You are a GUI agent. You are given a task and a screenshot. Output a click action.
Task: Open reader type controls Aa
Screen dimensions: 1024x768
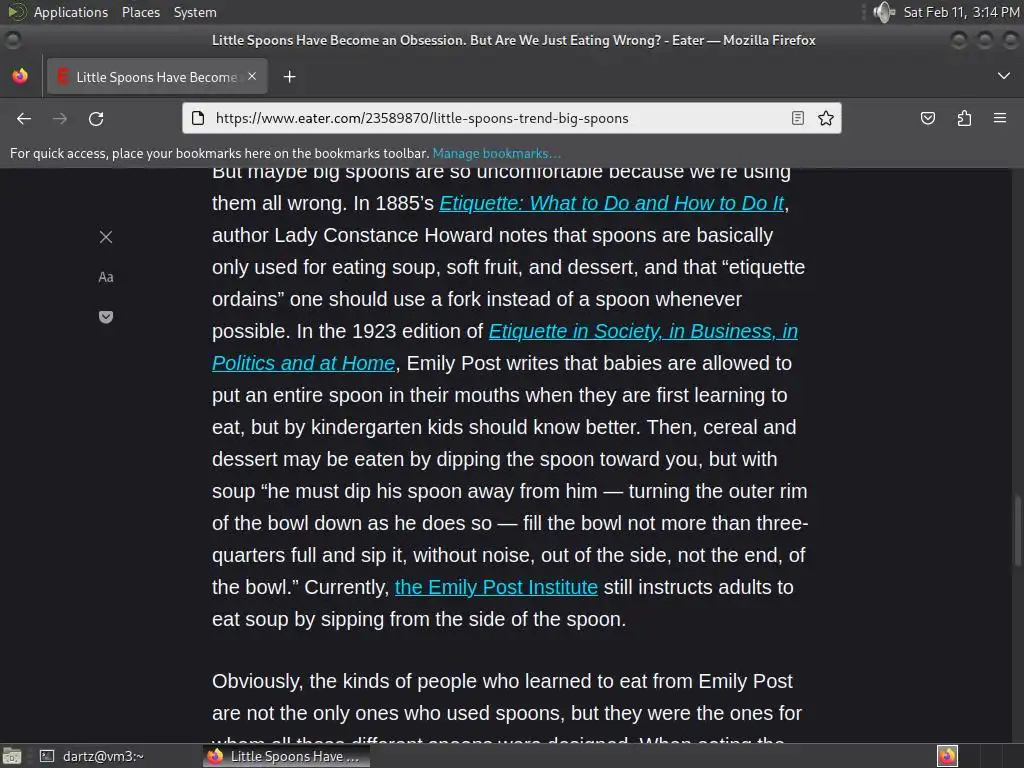tap(106, 277)
